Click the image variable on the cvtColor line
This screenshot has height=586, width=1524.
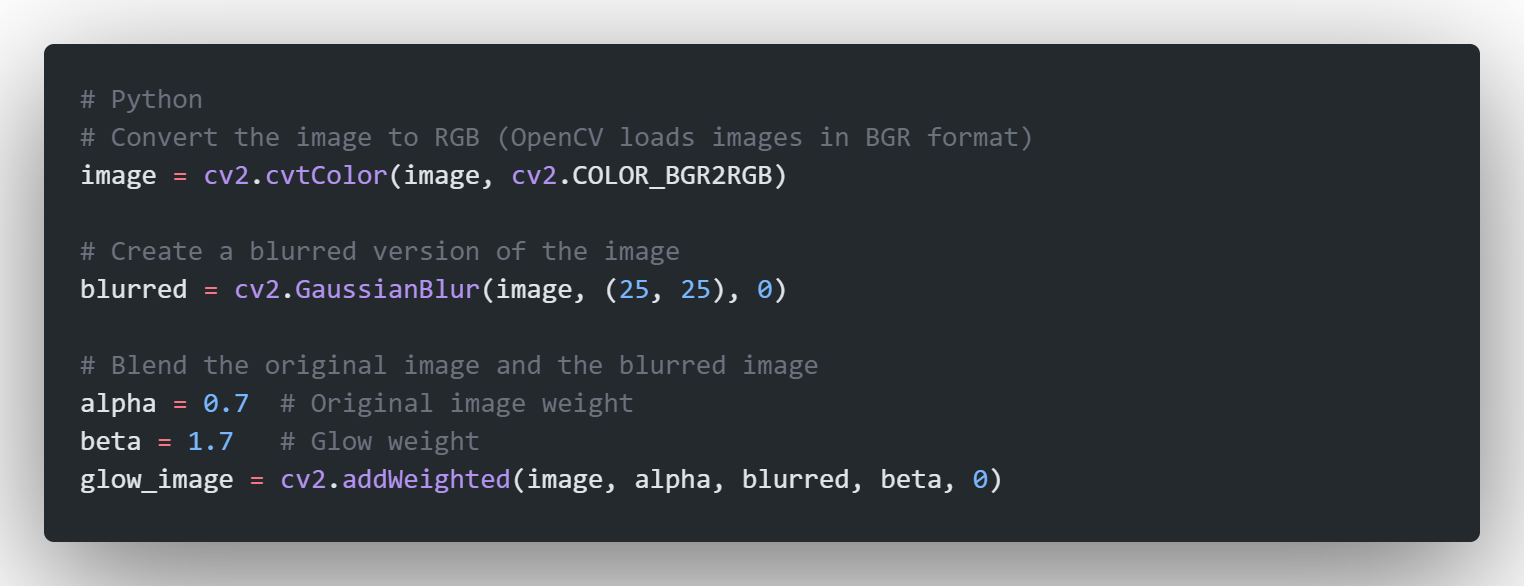[118, 176]
